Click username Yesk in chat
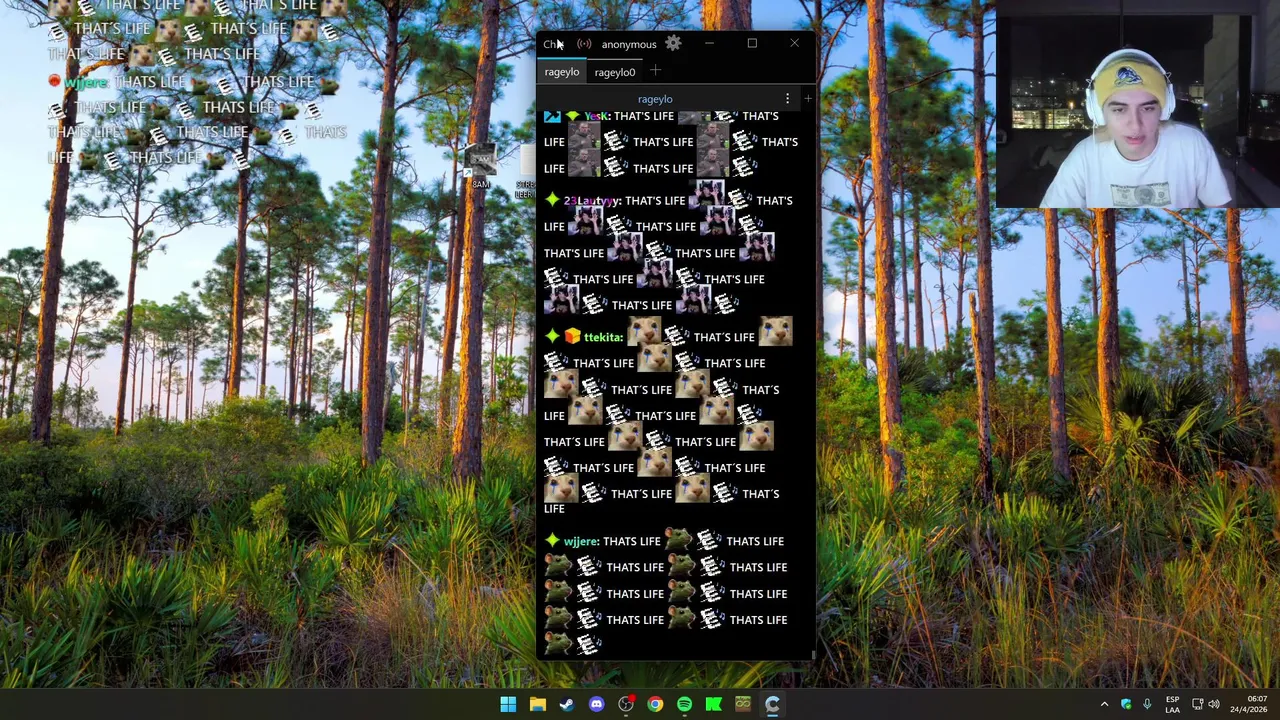The image size is (1280, 720). [596, 116]
